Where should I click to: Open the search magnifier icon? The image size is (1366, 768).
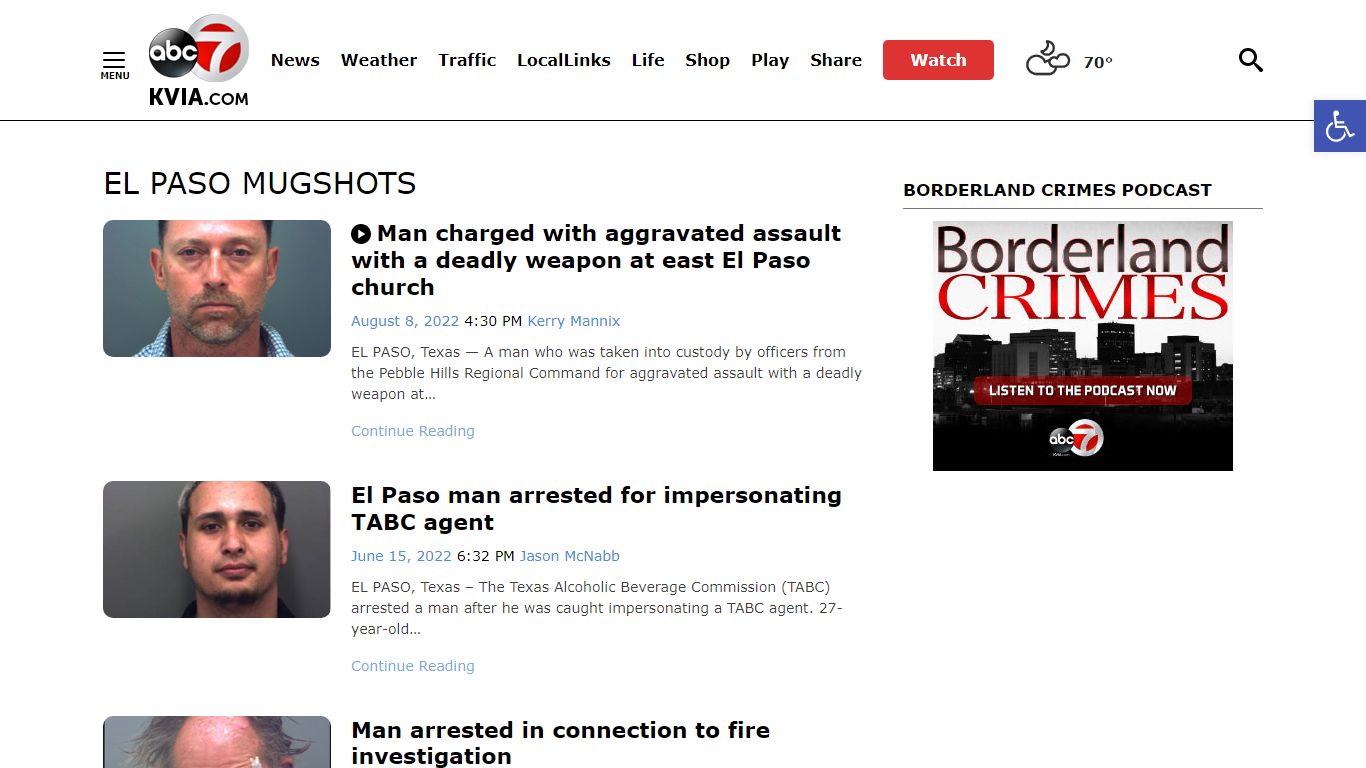pos(1251,60)
